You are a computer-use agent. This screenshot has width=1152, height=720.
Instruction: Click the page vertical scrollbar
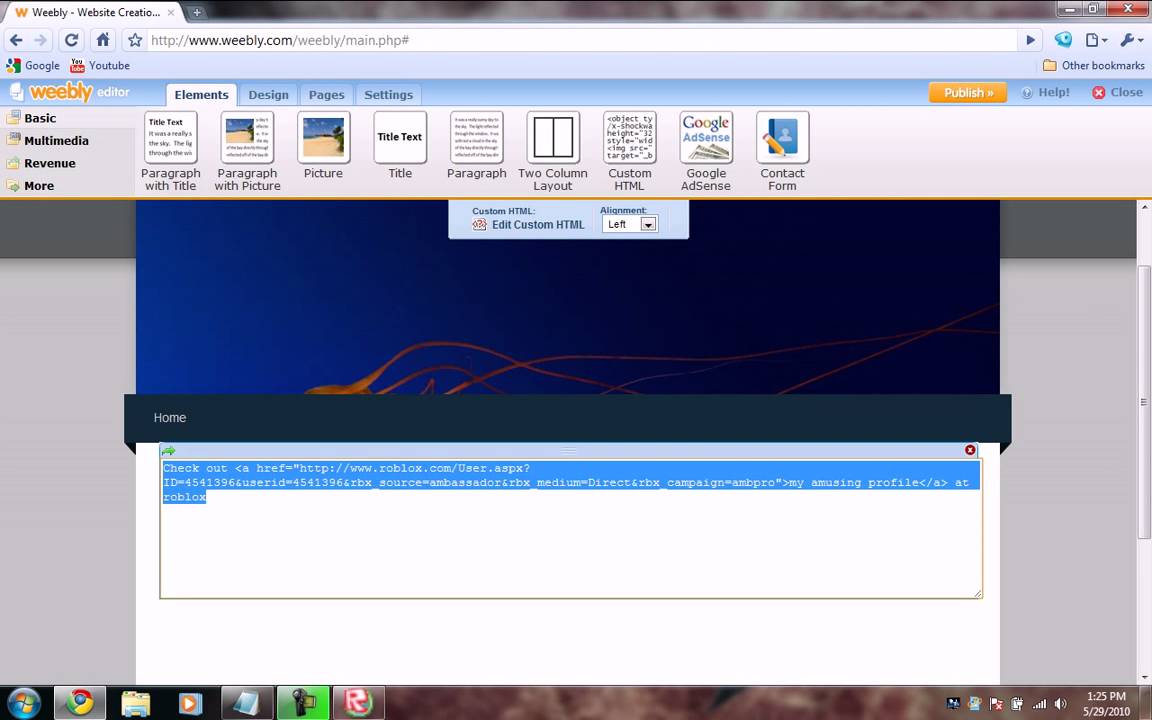pos(1144,402)
